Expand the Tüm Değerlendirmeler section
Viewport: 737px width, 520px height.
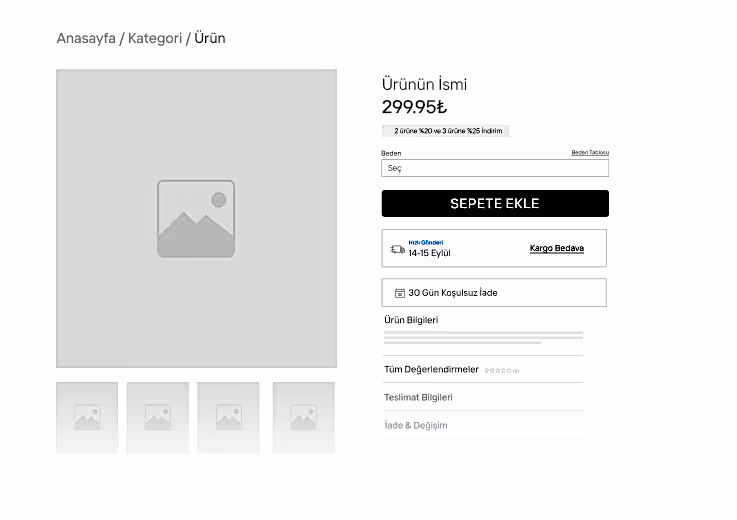431,370
